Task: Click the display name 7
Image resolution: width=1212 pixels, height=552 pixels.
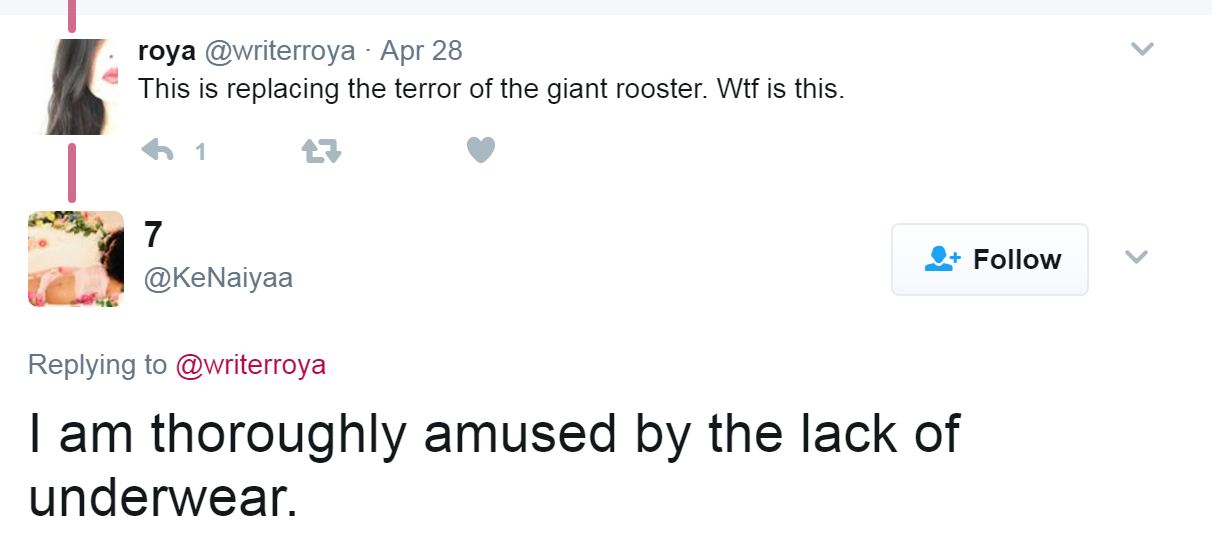Action: (153, 235)
